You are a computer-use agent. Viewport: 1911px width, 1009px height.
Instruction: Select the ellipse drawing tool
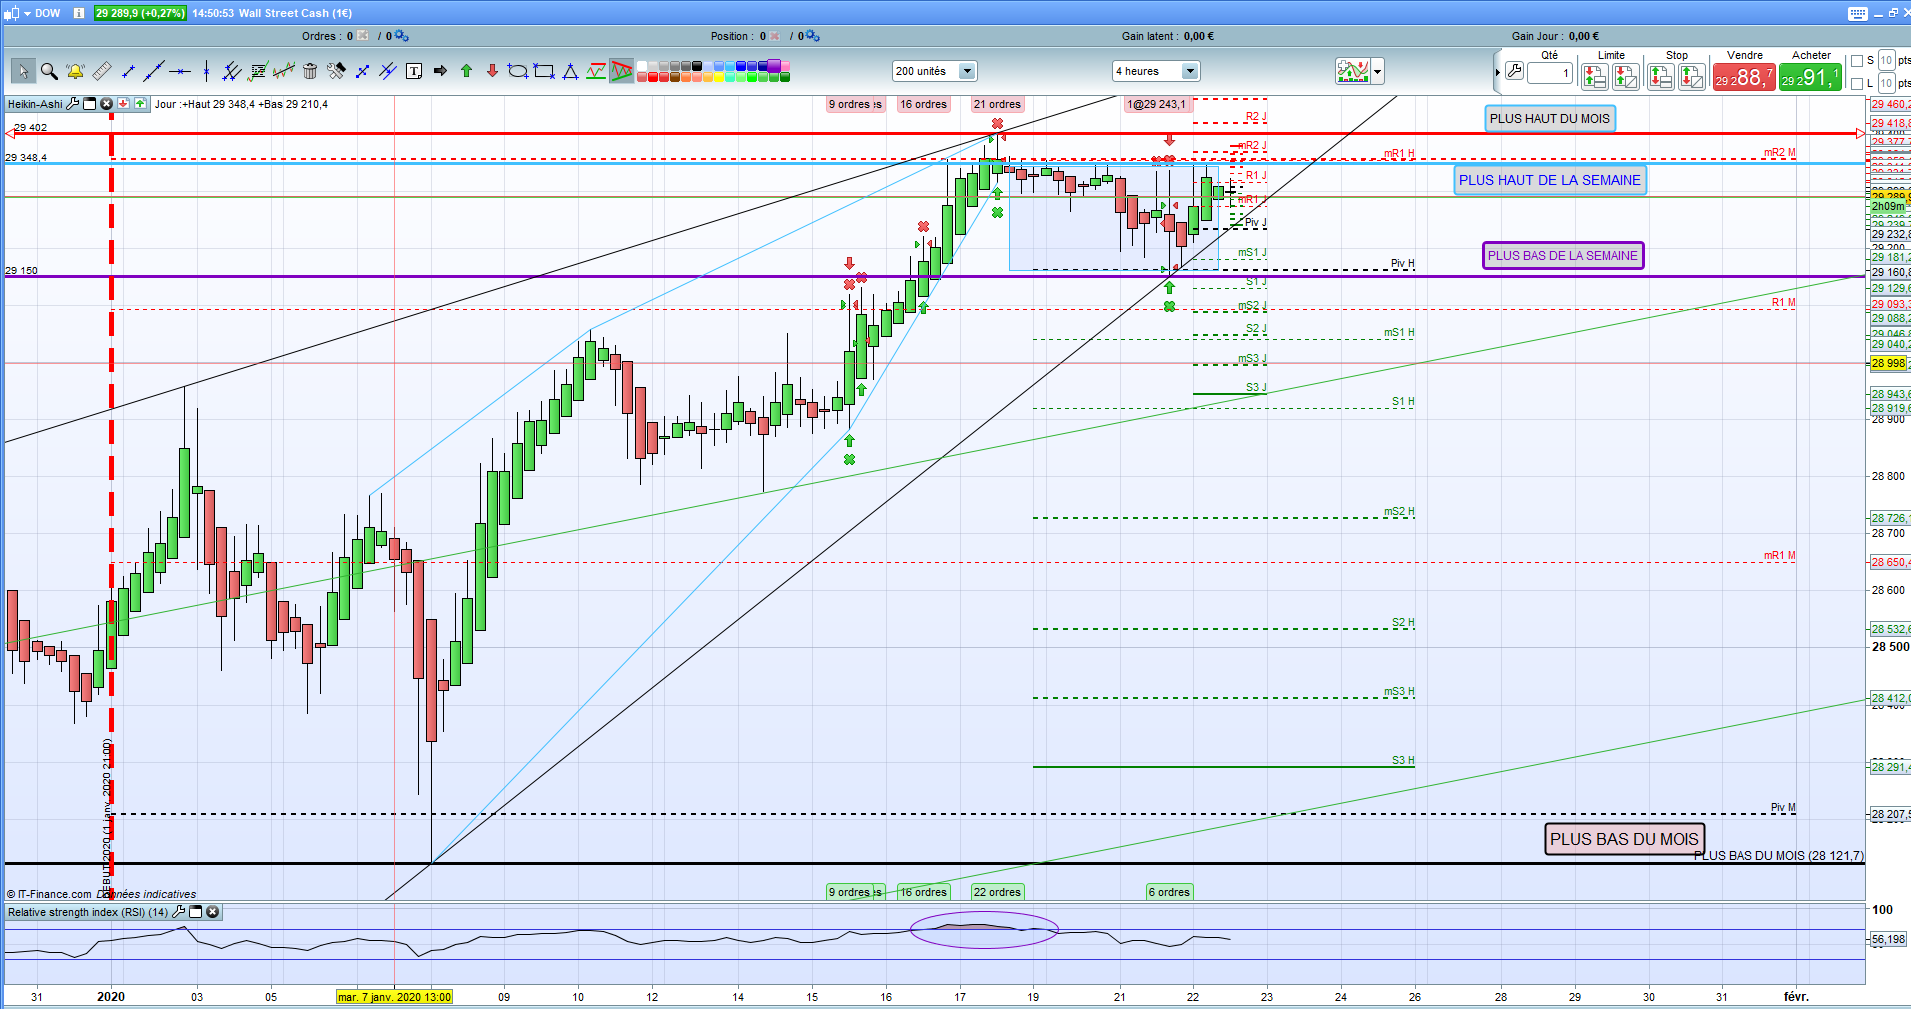(518, 71)
